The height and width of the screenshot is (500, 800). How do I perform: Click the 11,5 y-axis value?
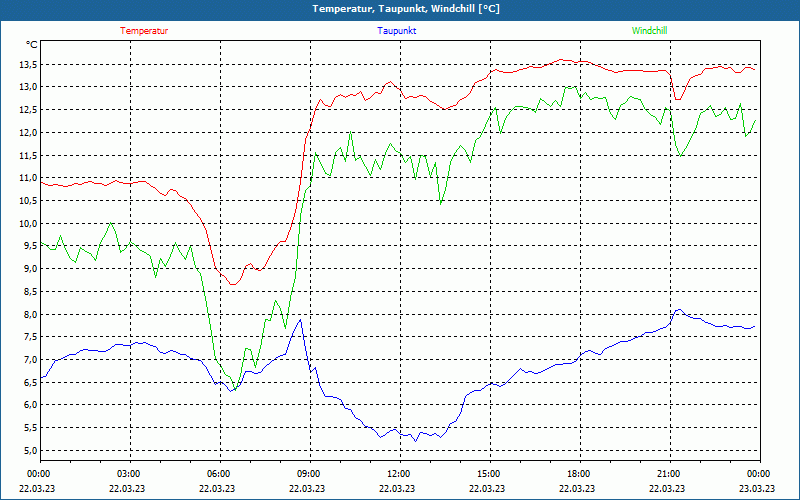click(29, 155)
